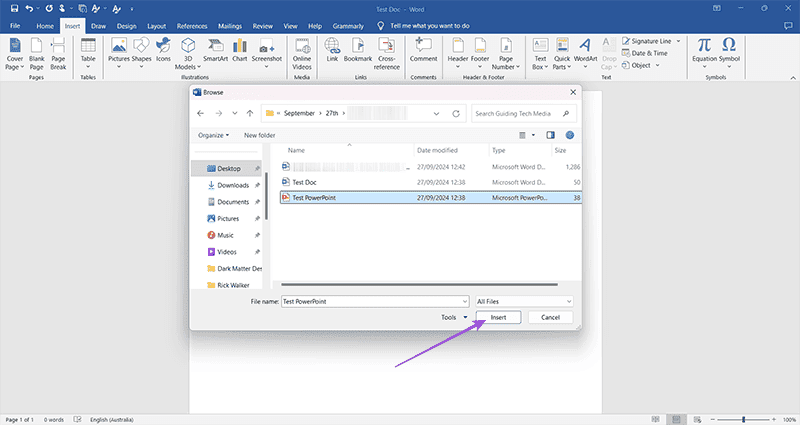The width and height of the screenshot is (800, 425).
Task: Select the WordArt icon
Action: pyautogui.click(x=584, y=46)
